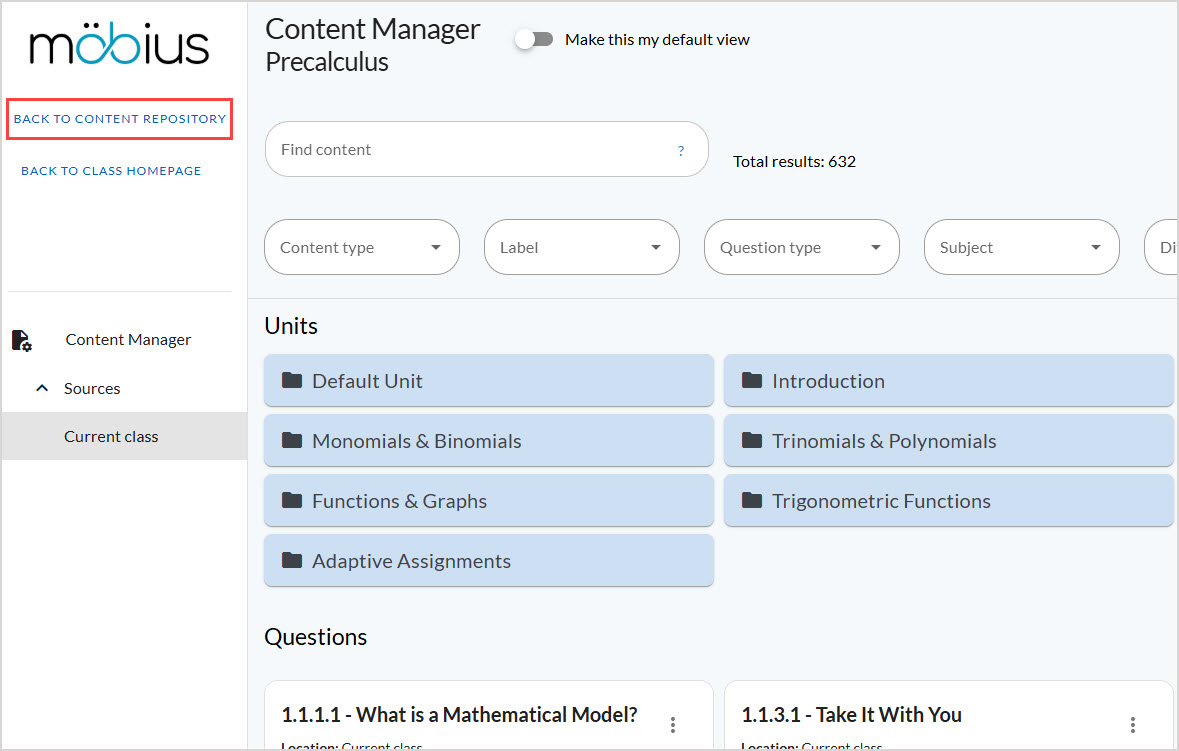Image resolution: width=1179 pixels, height=751 pixels.
Task: Click the search help question mark icon
Action: pos(681,151)
